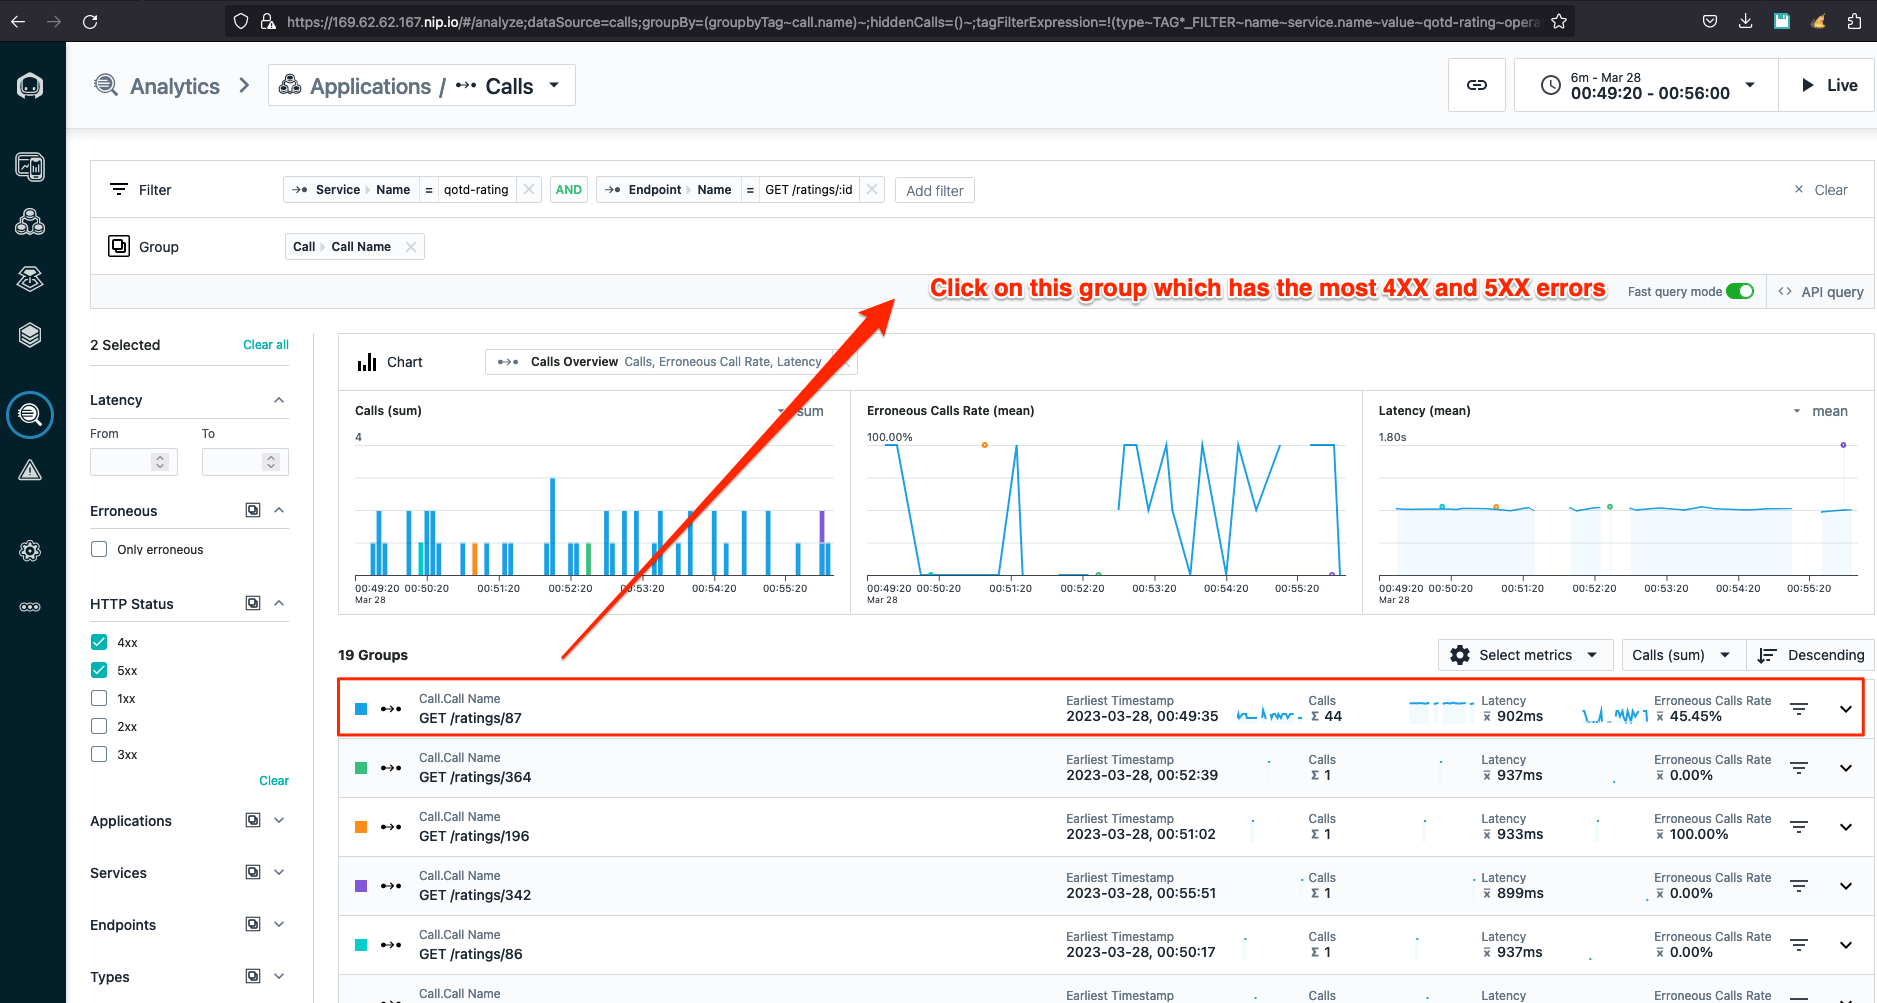Click green color swatch for GET /ratings/364

pos(361,768)
